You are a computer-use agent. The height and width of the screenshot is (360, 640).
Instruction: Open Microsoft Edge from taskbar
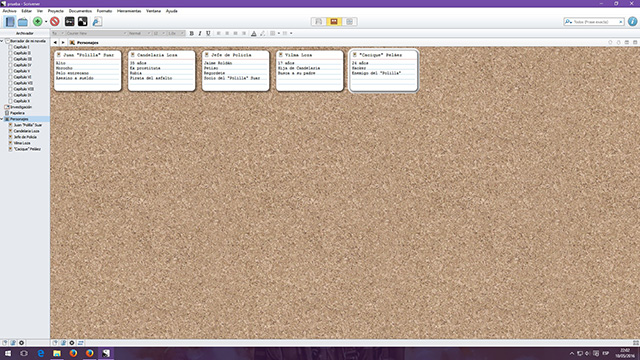pos(40,353)
